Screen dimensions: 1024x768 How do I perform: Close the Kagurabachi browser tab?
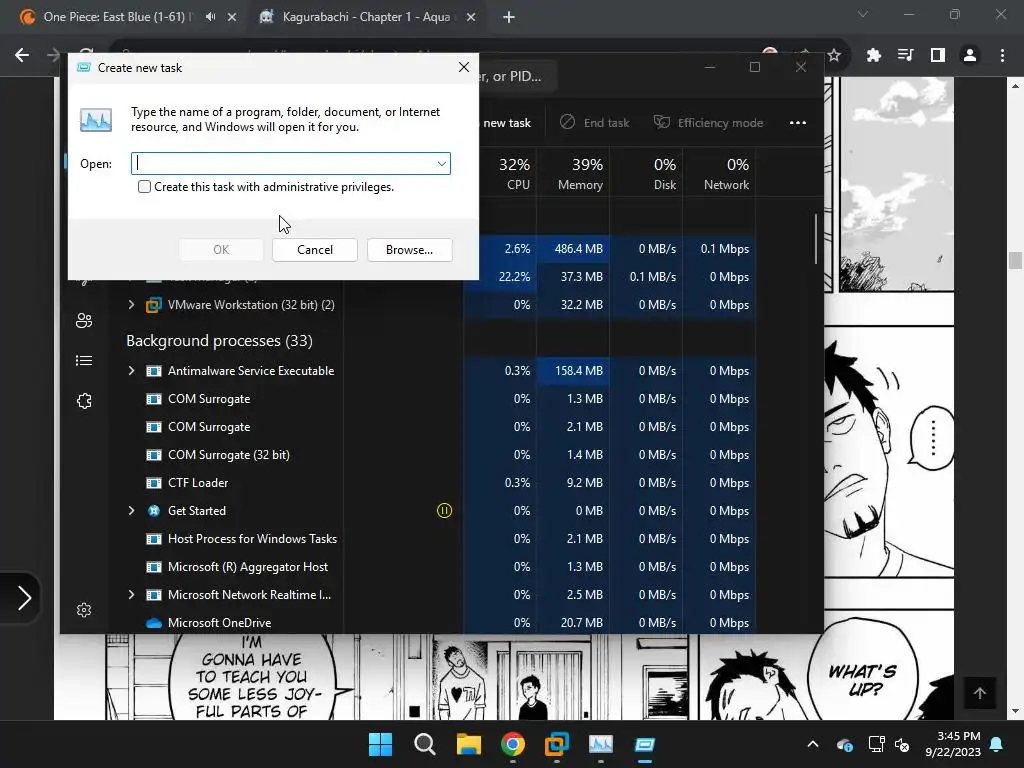click(471, 18)
